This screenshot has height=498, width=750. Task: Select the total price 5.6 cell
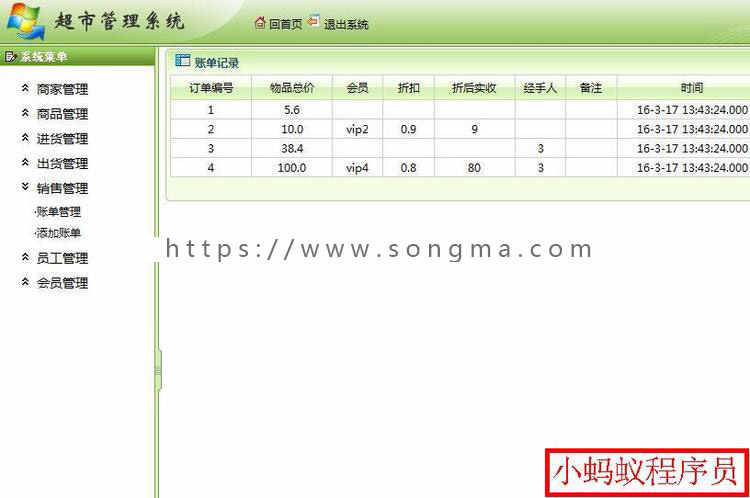(292, 110)
